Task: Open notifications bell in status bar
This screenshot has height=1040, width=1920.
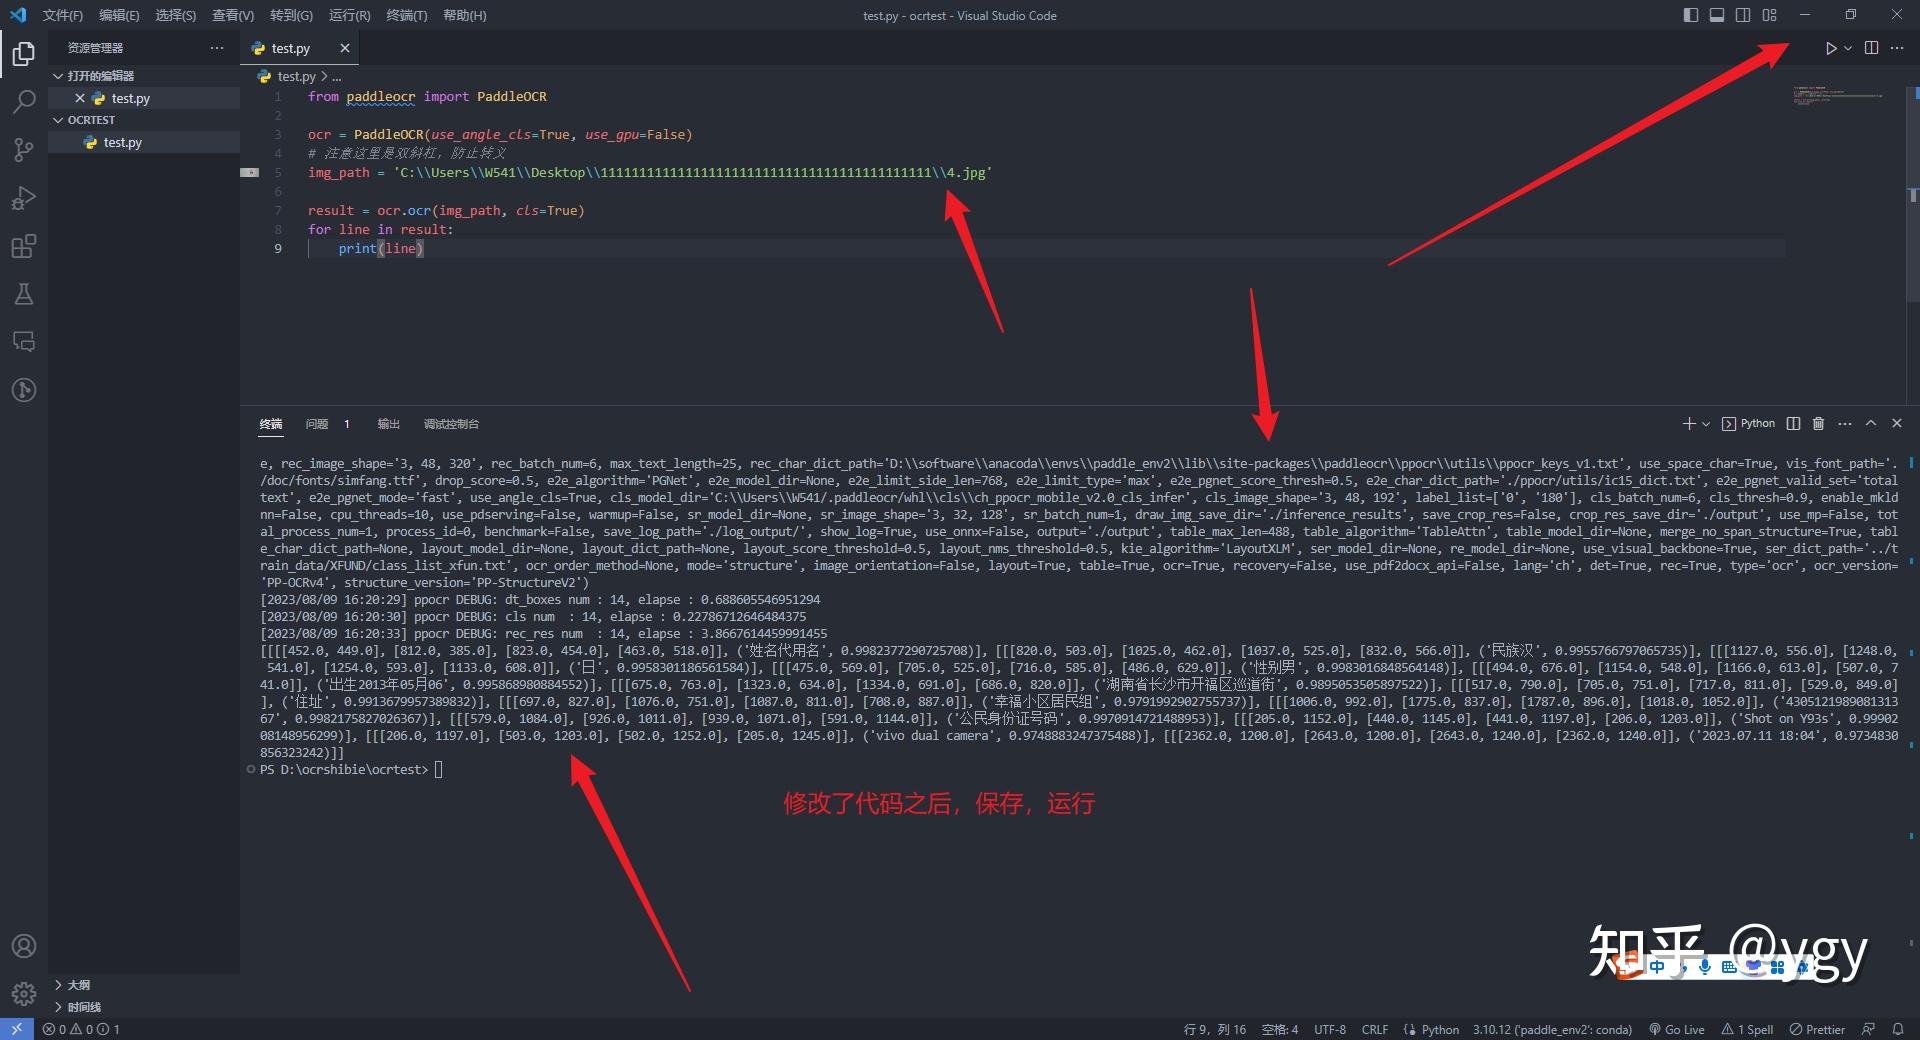Action: 1898,1029
